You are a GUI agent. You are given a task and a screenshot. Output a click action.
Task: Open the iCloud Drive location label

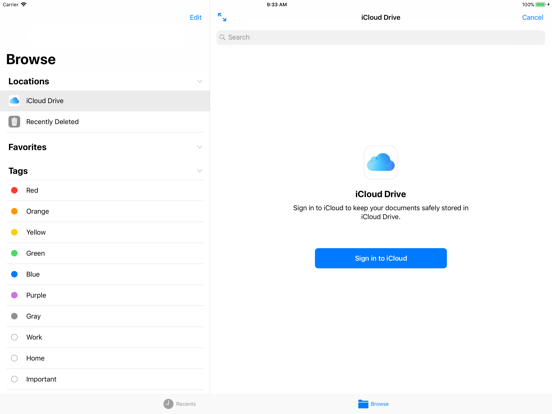tap(45, 101)
